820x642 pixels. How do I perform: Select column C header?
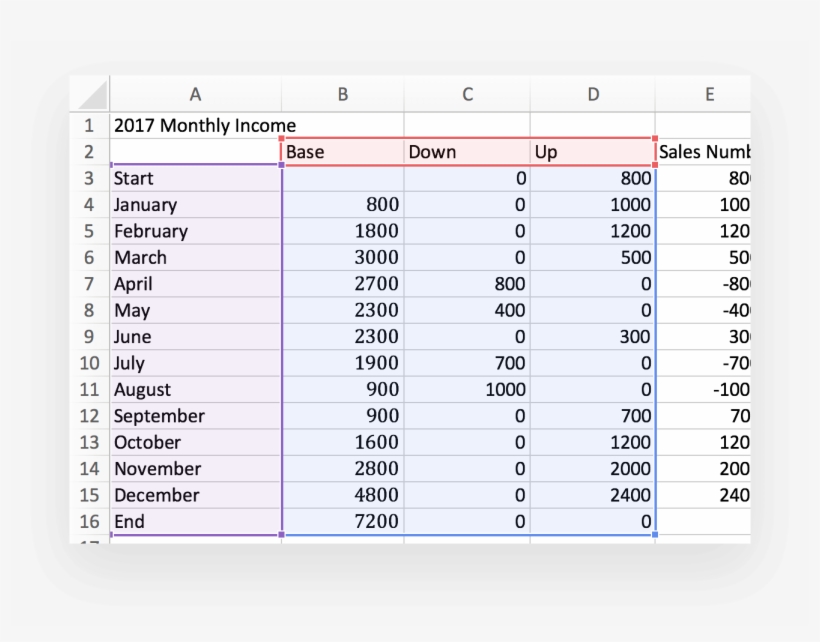coord(467,94)
